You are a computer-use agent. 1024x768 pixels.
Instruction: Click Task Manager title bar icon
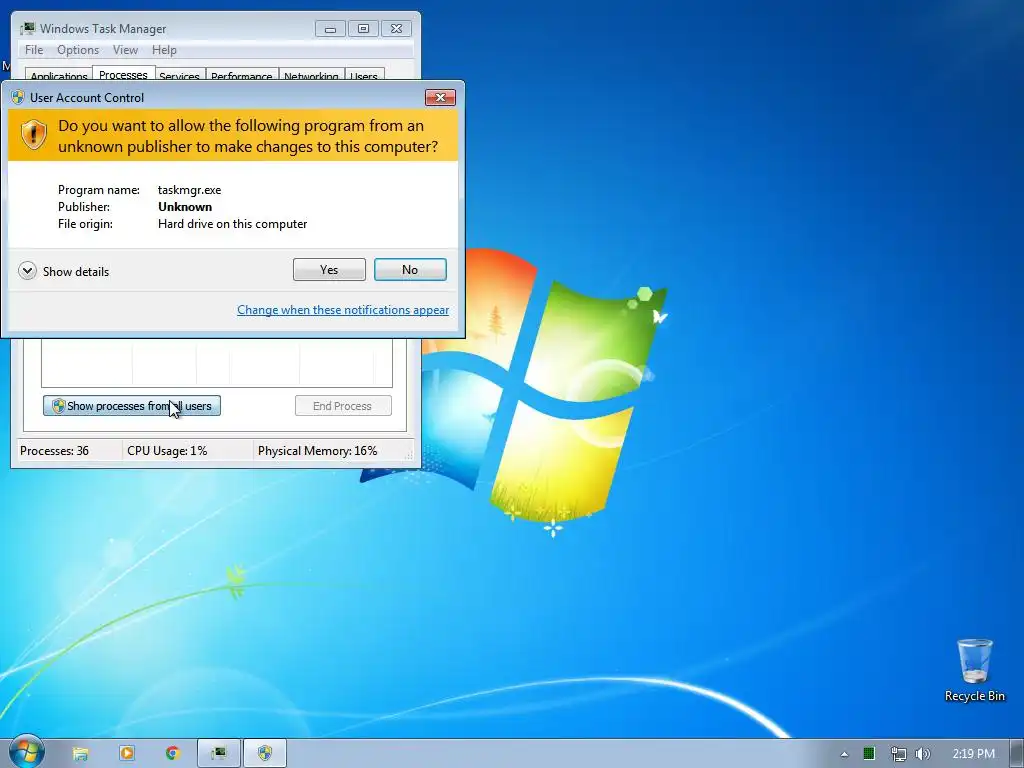point(27,28)
